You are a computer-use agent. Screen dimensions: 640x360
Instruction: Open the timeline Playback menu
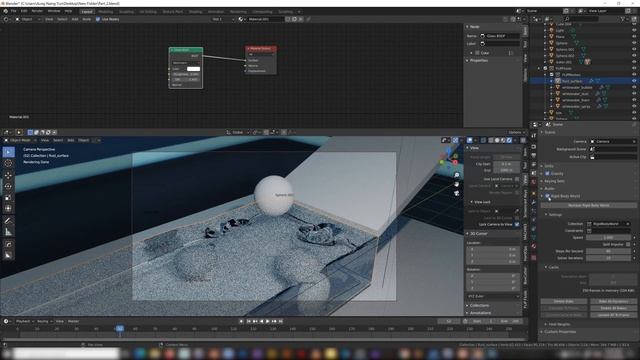24,322
